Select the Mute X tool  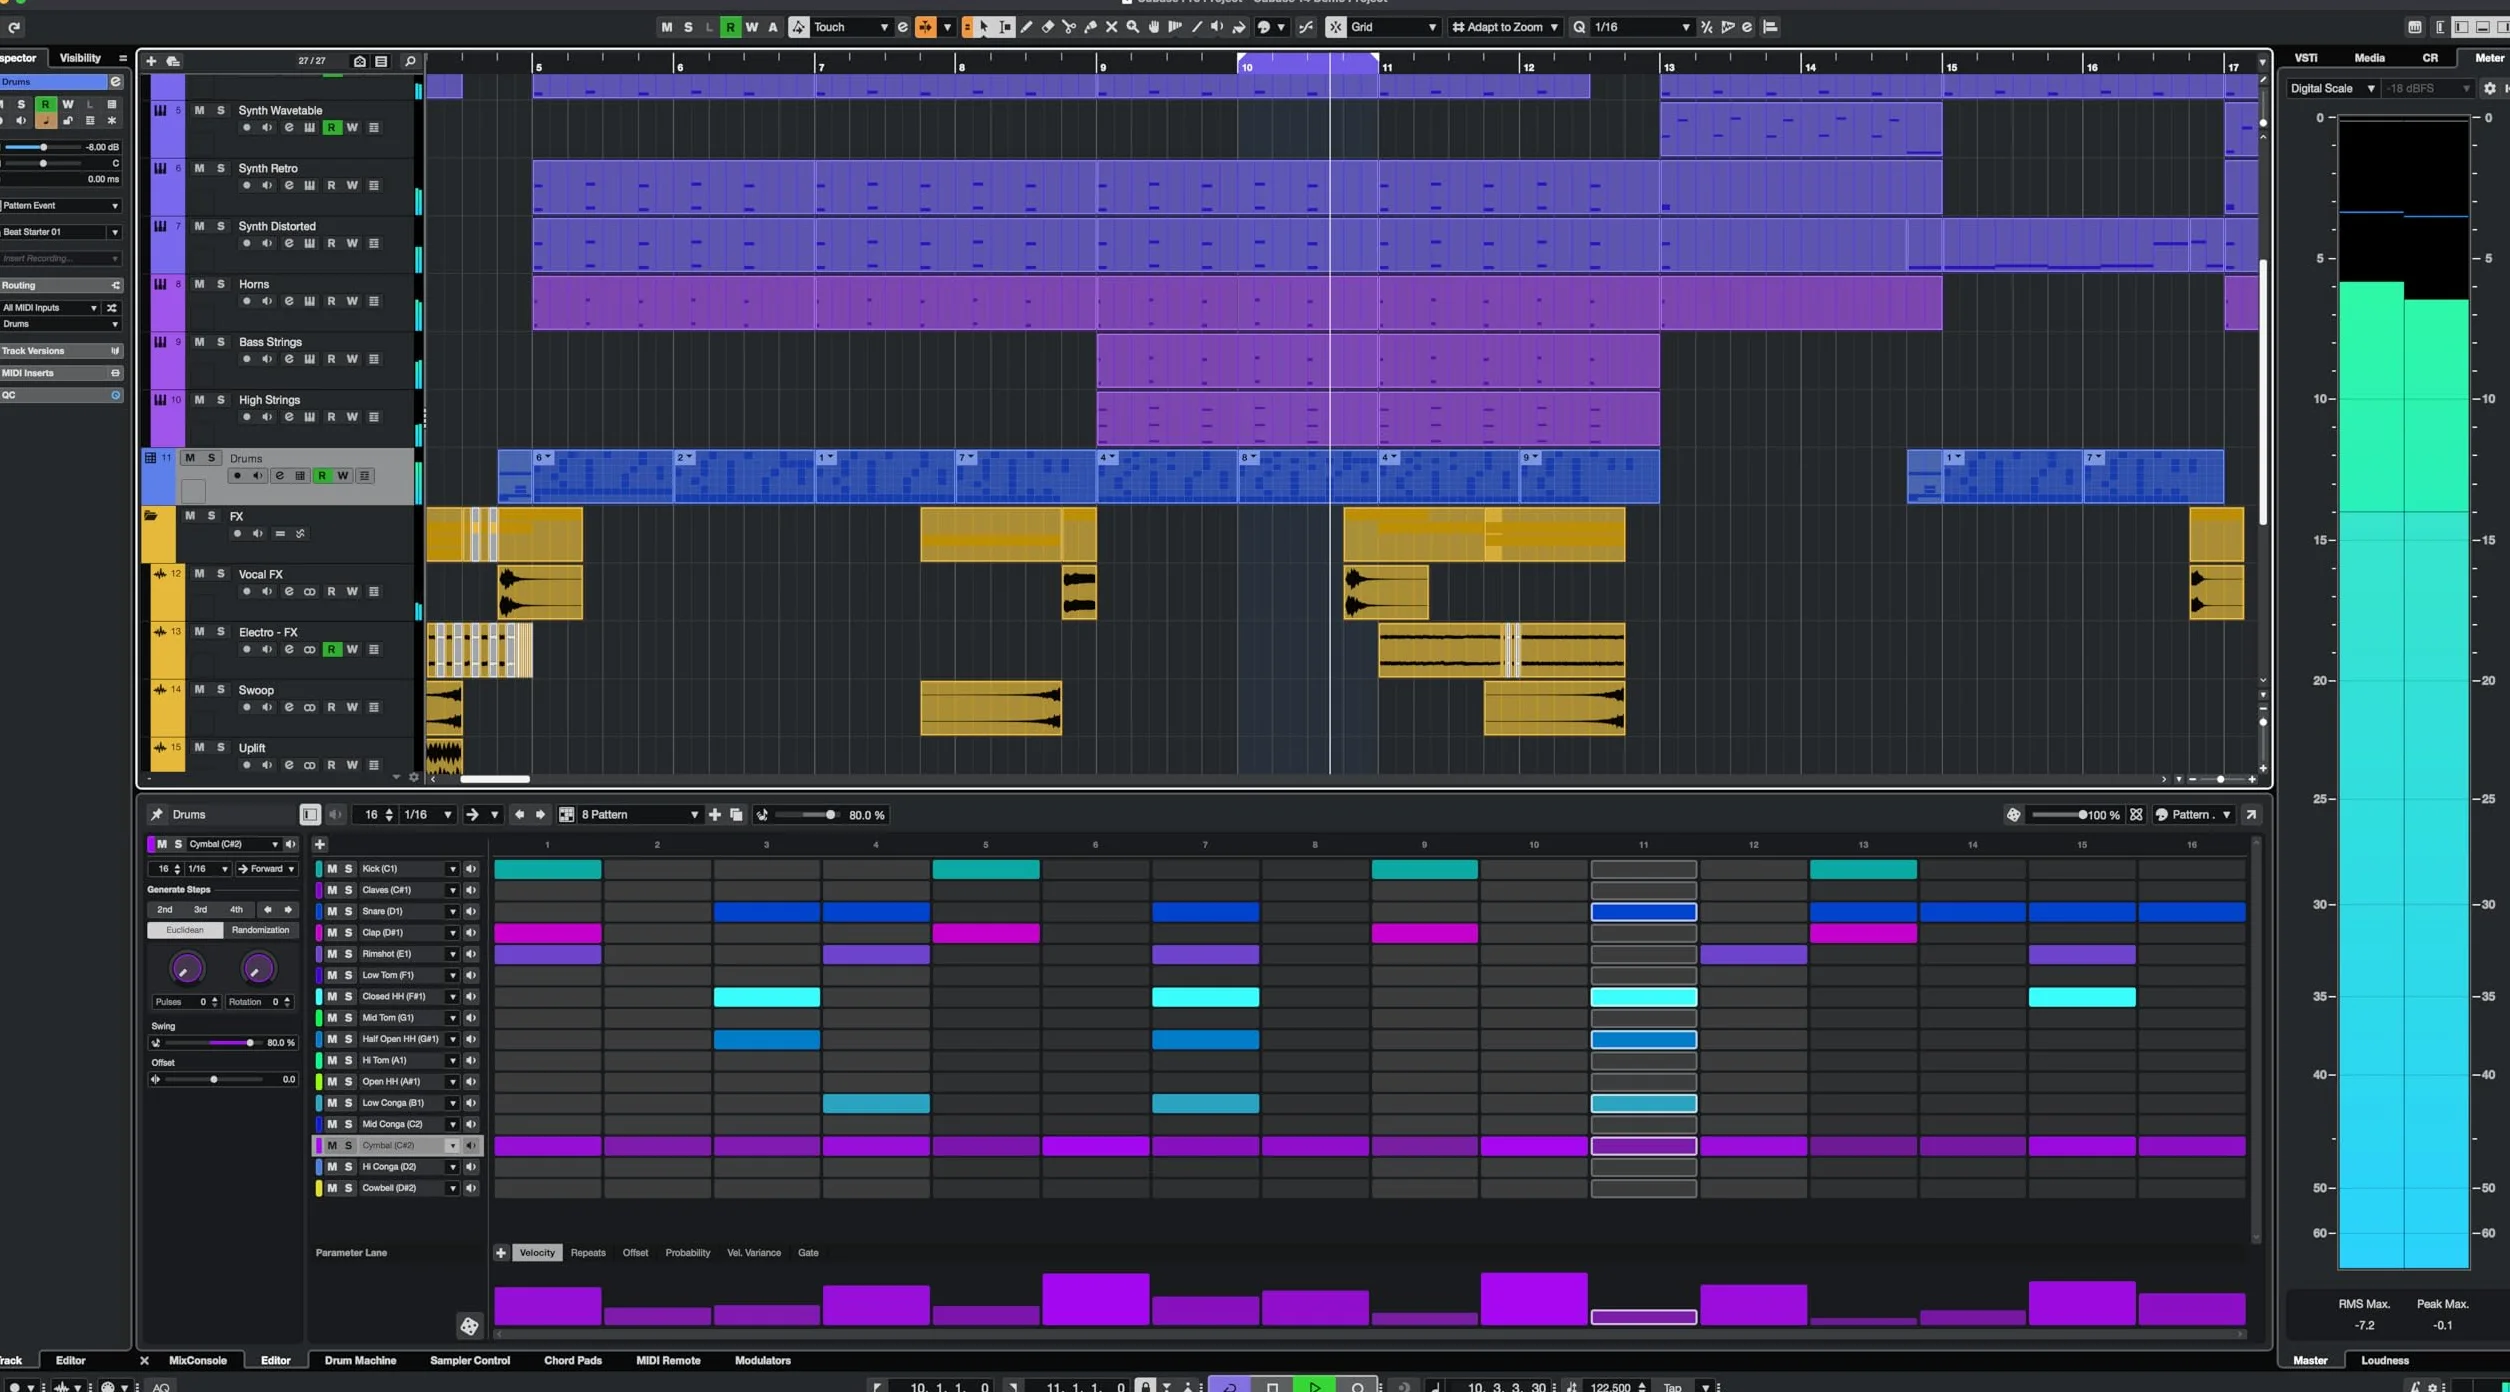click(1111, 27)
